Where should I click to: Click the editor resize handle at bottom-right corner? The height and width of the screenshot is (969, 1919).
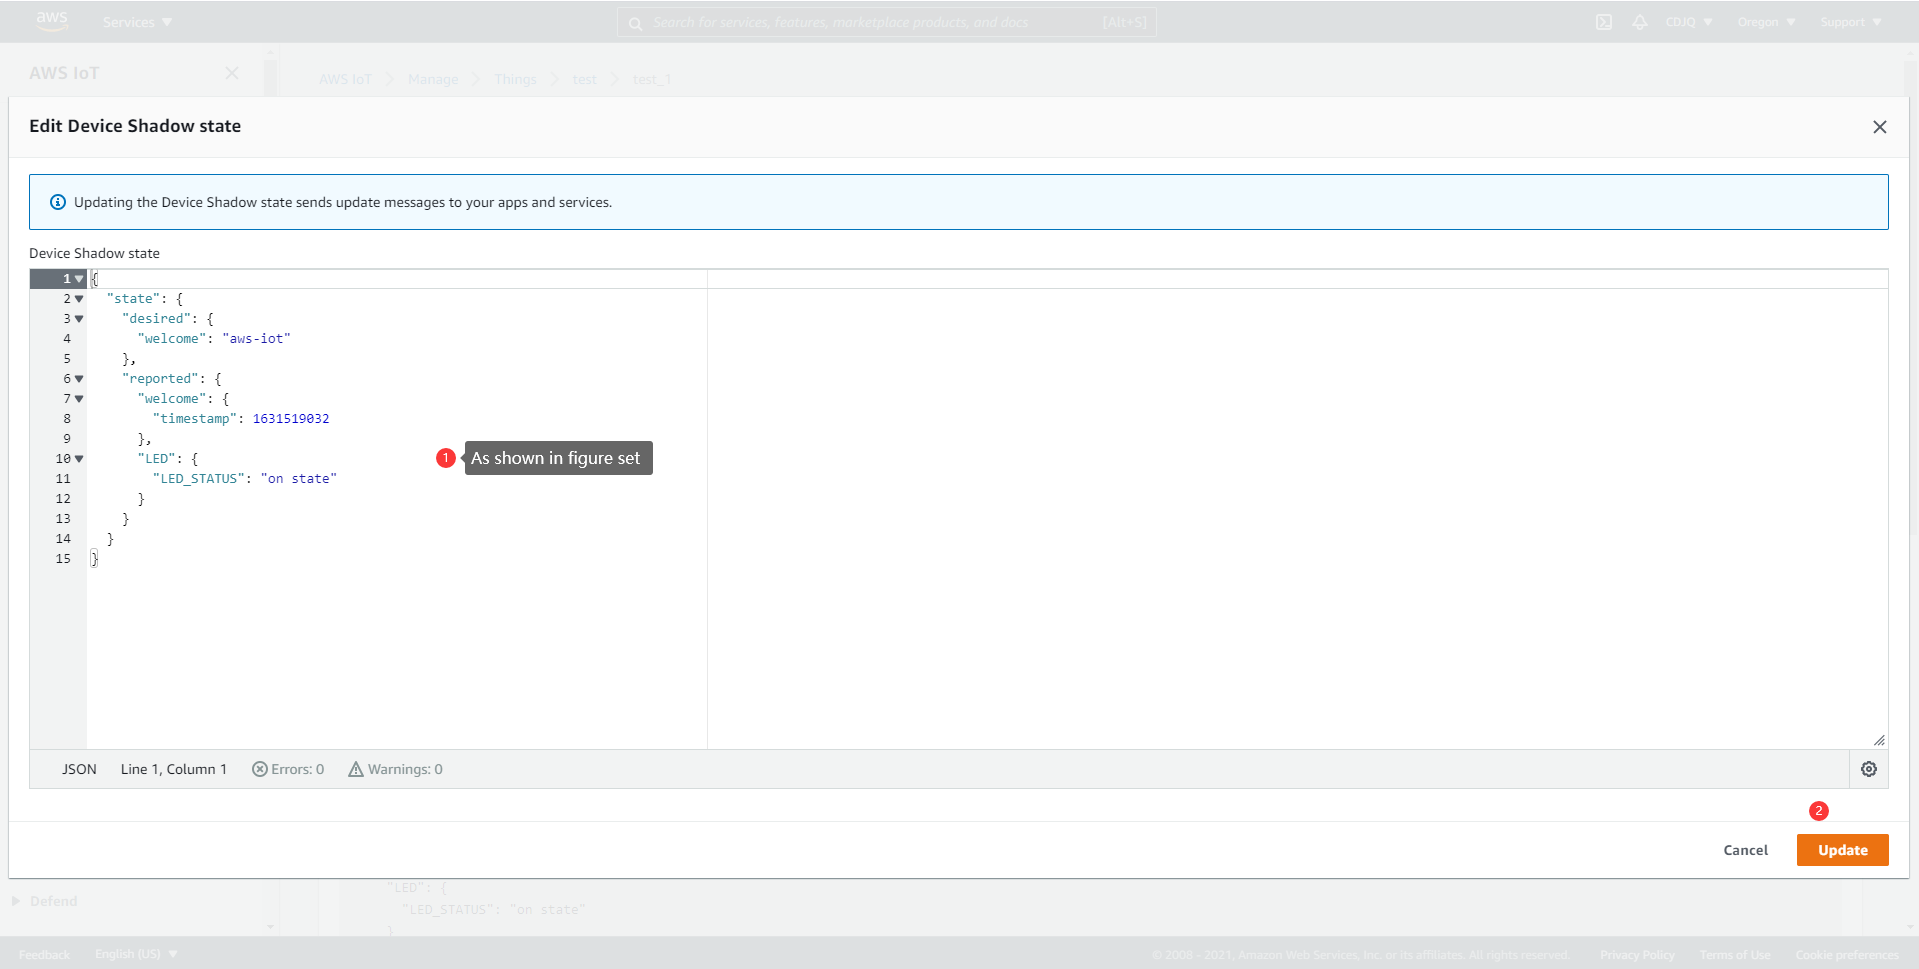(1879, 740)
